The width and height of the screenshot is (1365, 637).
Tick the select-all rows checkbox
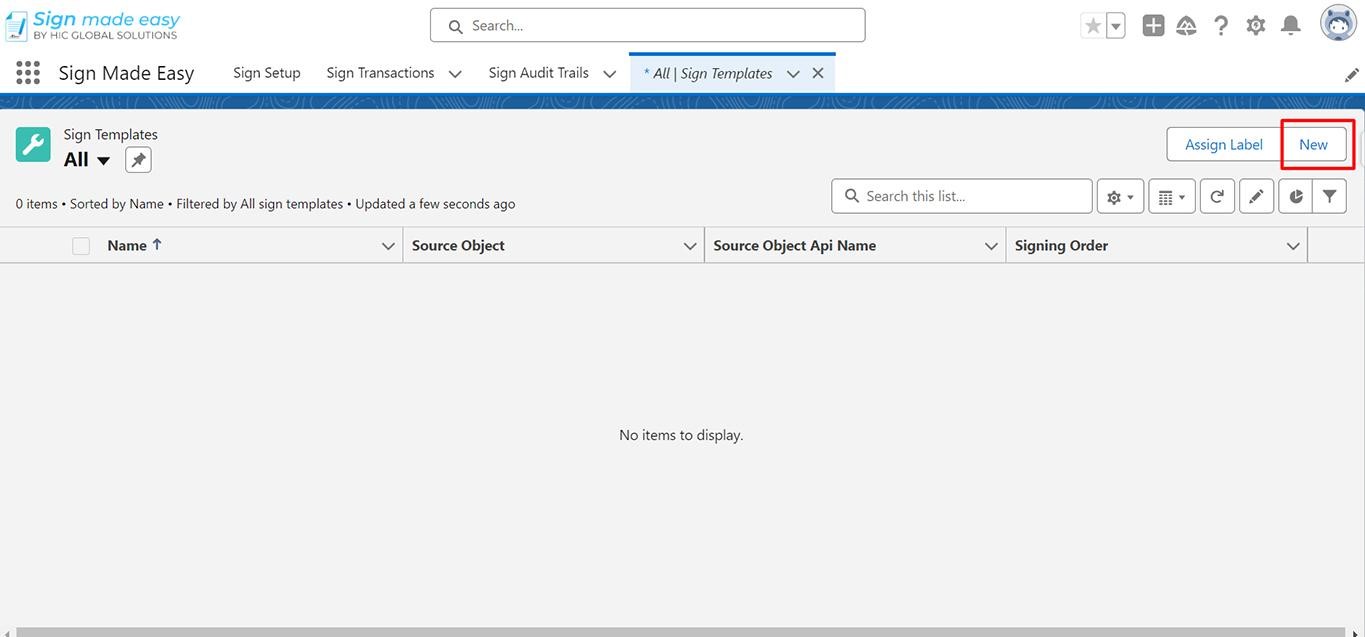point(81,246)
